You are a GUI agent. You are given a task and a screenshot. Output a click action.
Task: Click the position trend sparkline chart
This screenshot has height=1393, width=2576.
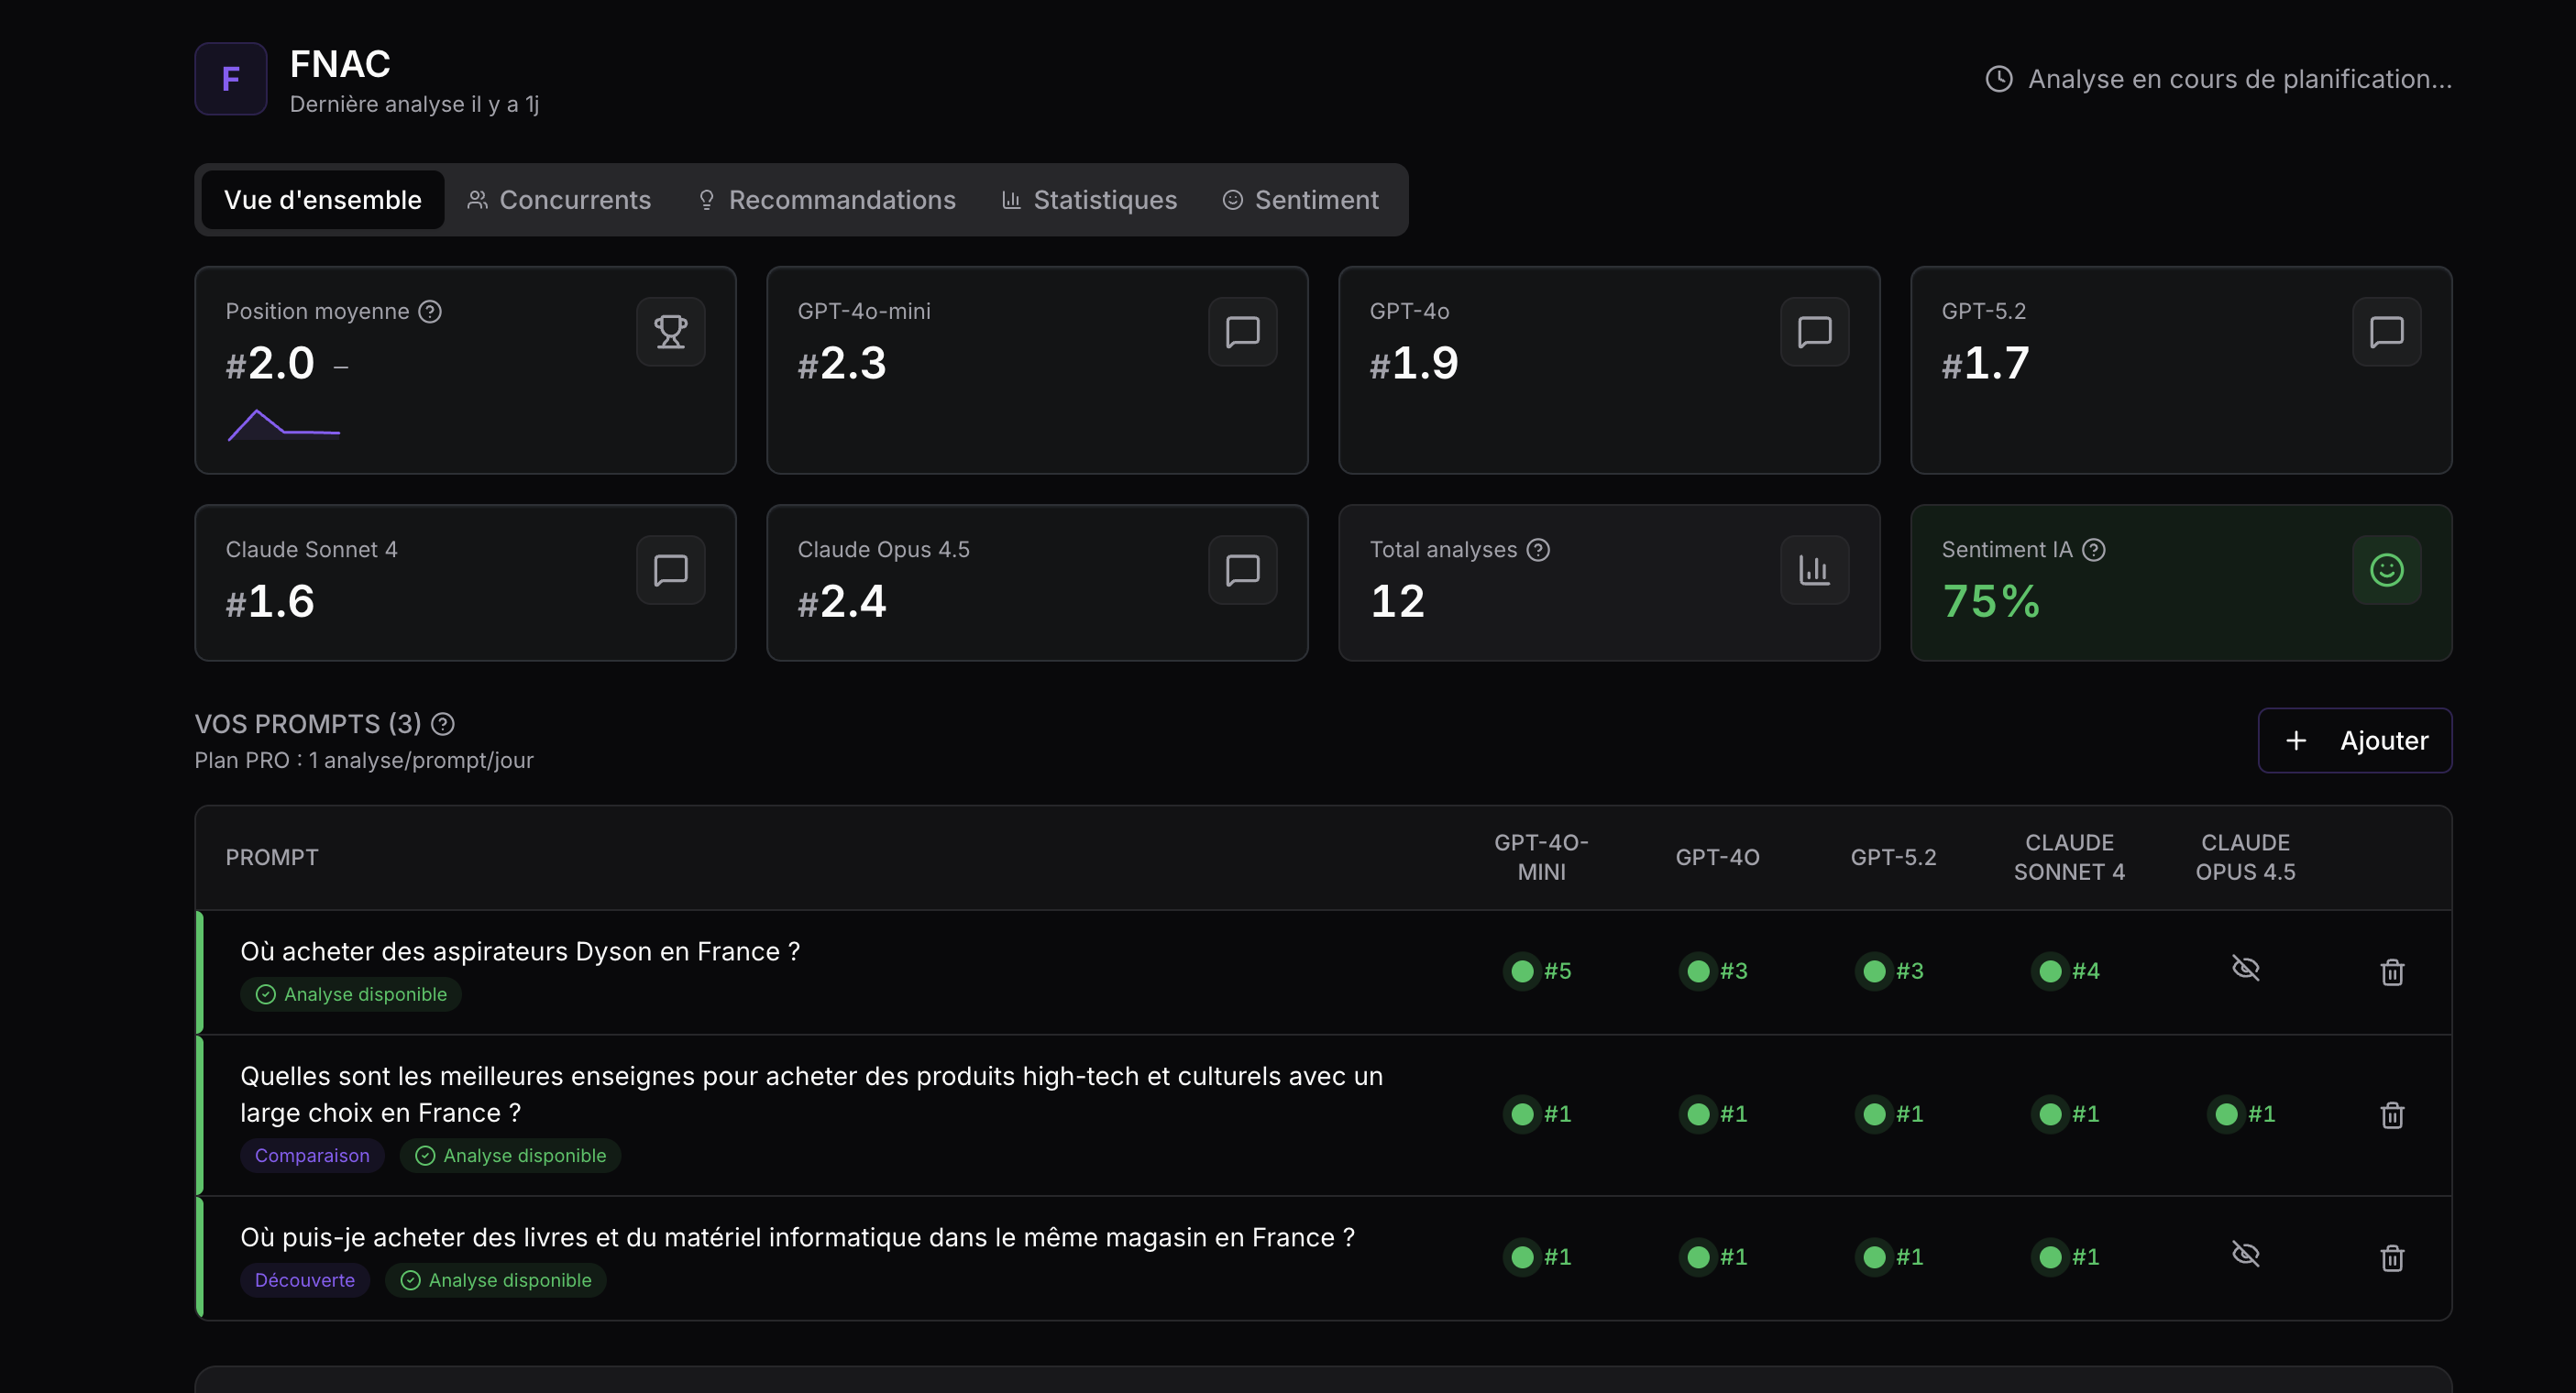point(284,426)
